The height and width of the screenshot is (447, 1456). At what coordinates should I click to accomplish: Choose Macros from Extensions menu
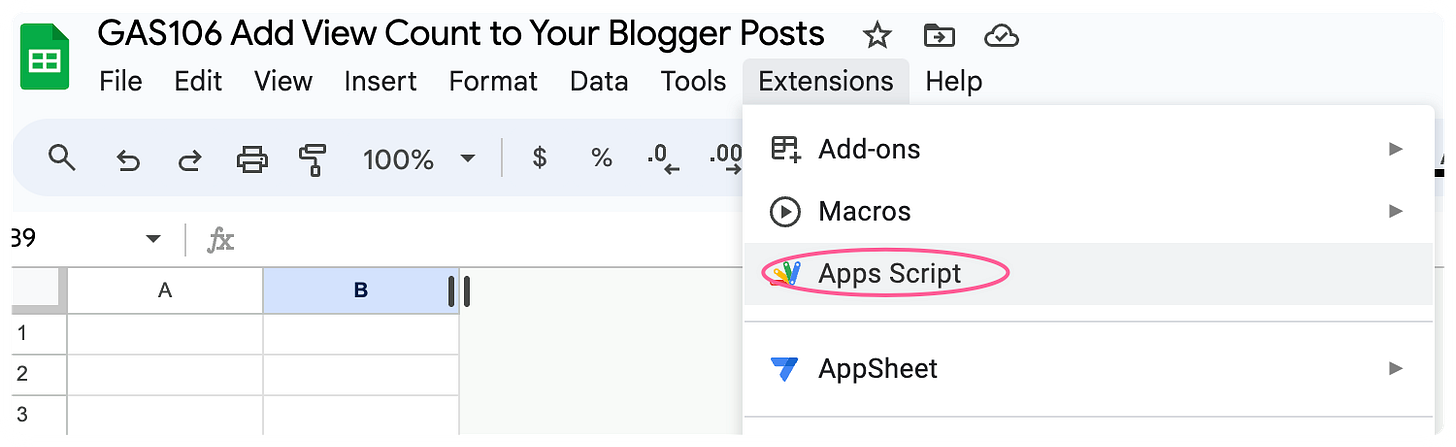1087,211
